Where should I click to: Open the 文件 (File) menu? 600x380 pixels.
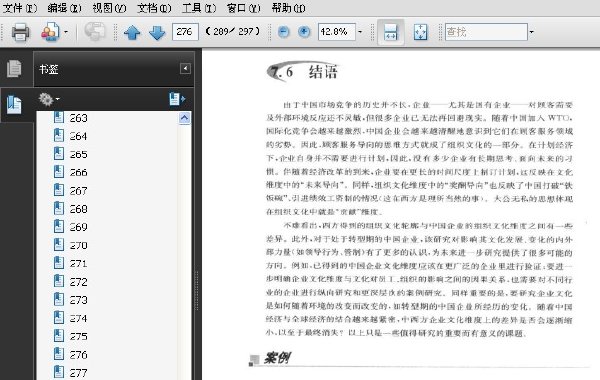point(20,8)
